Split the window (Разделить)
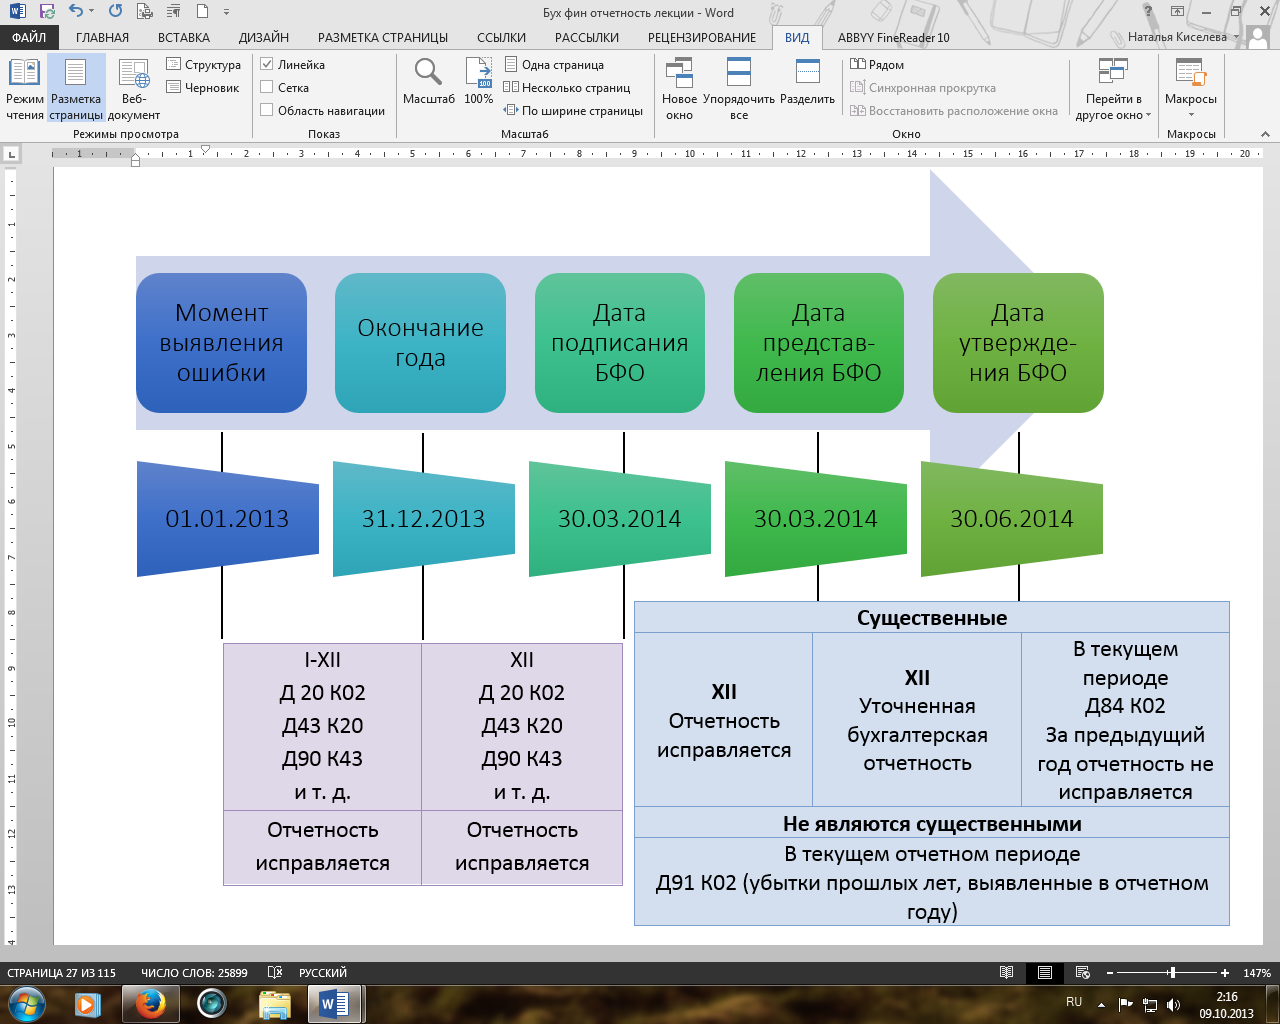The image size is (1280, 1024). 807,82
